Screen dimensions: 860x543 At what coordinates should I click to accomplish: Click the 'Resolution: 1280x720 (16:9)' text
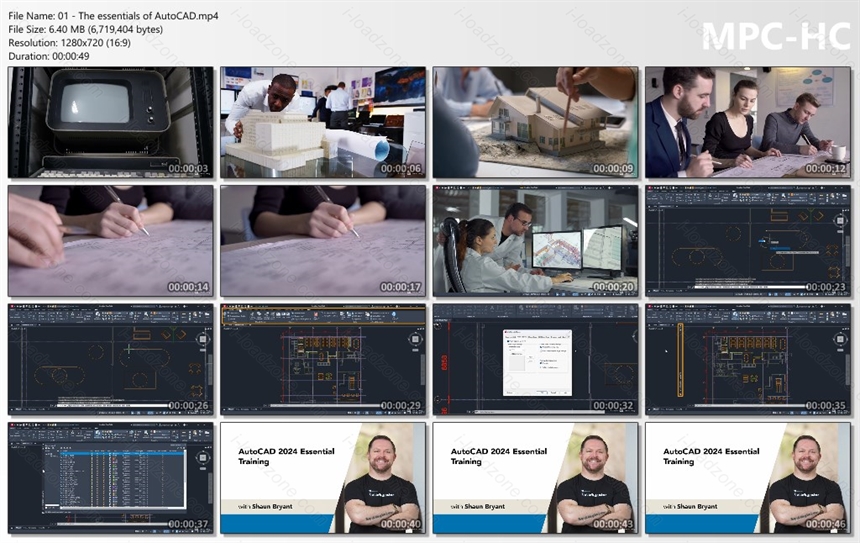point(69,43)
